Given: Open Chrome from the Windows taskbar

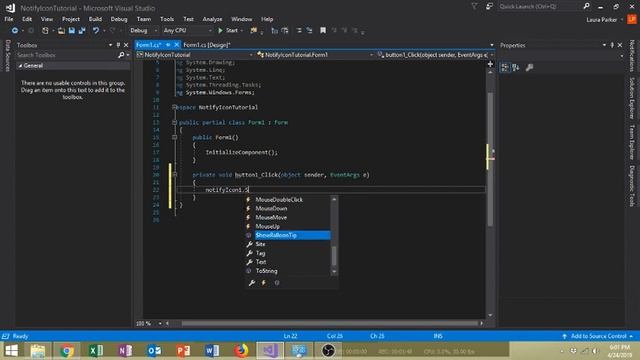Looking at the screenshot, I should pyautogui.click(x=67, y=351).
